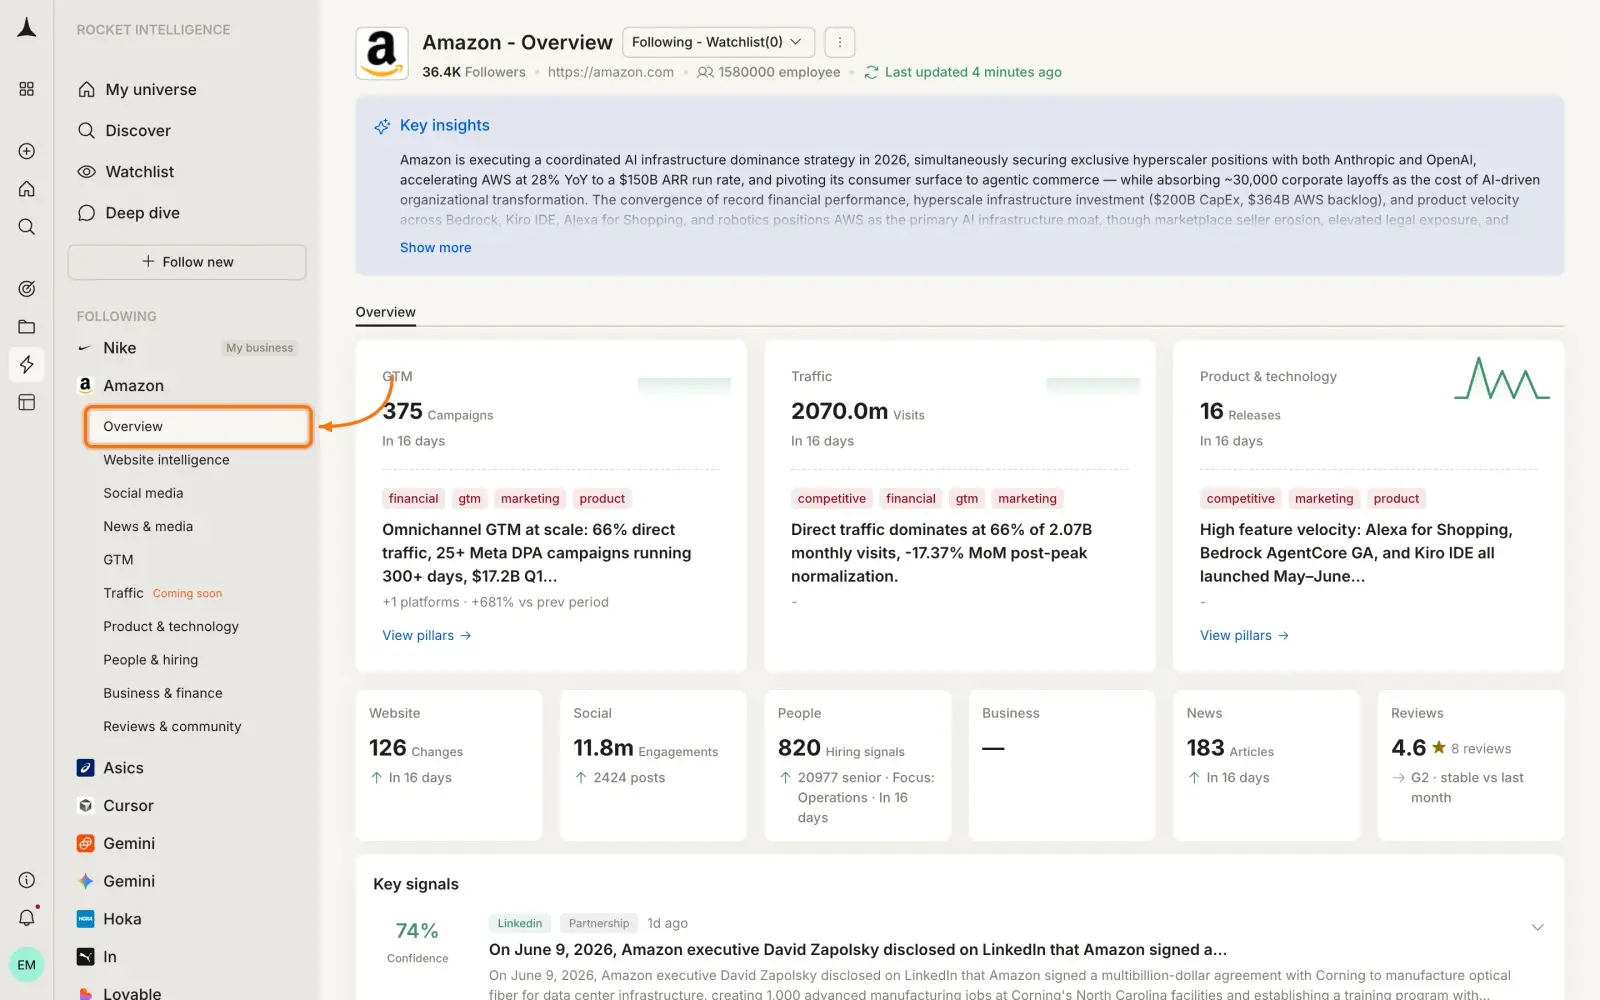The image size is (1600, 1000).
Task: Click the home icon in left rail
Action: click(x=27, y=189)
